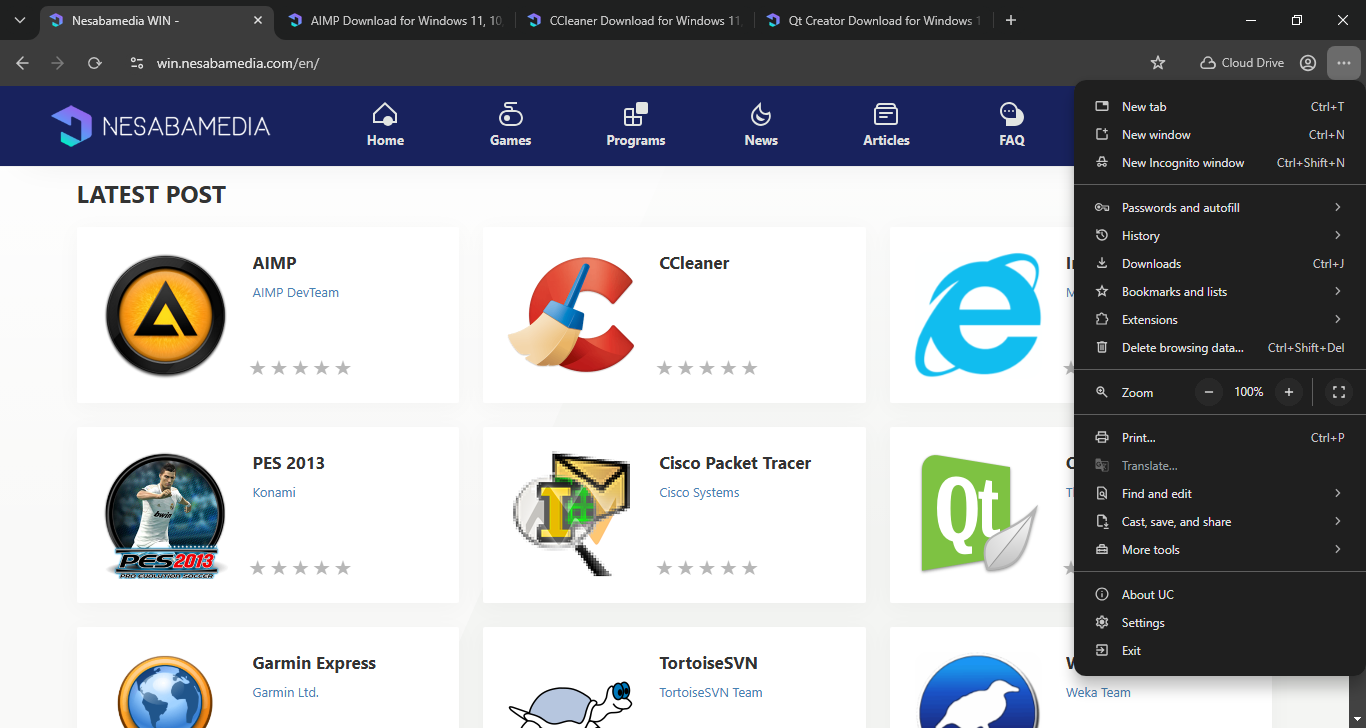
Task: Open the Games section via its controller icon
Action: click(510, 115)
